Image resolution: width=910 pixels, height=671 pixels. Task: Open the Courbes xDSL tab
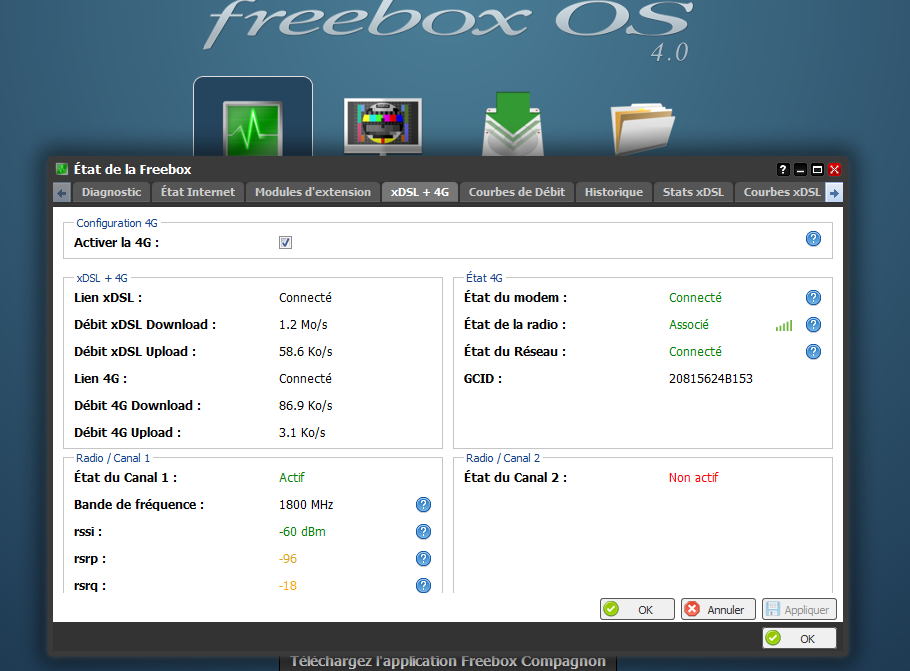pyautogui.click(x=781, y=192)
